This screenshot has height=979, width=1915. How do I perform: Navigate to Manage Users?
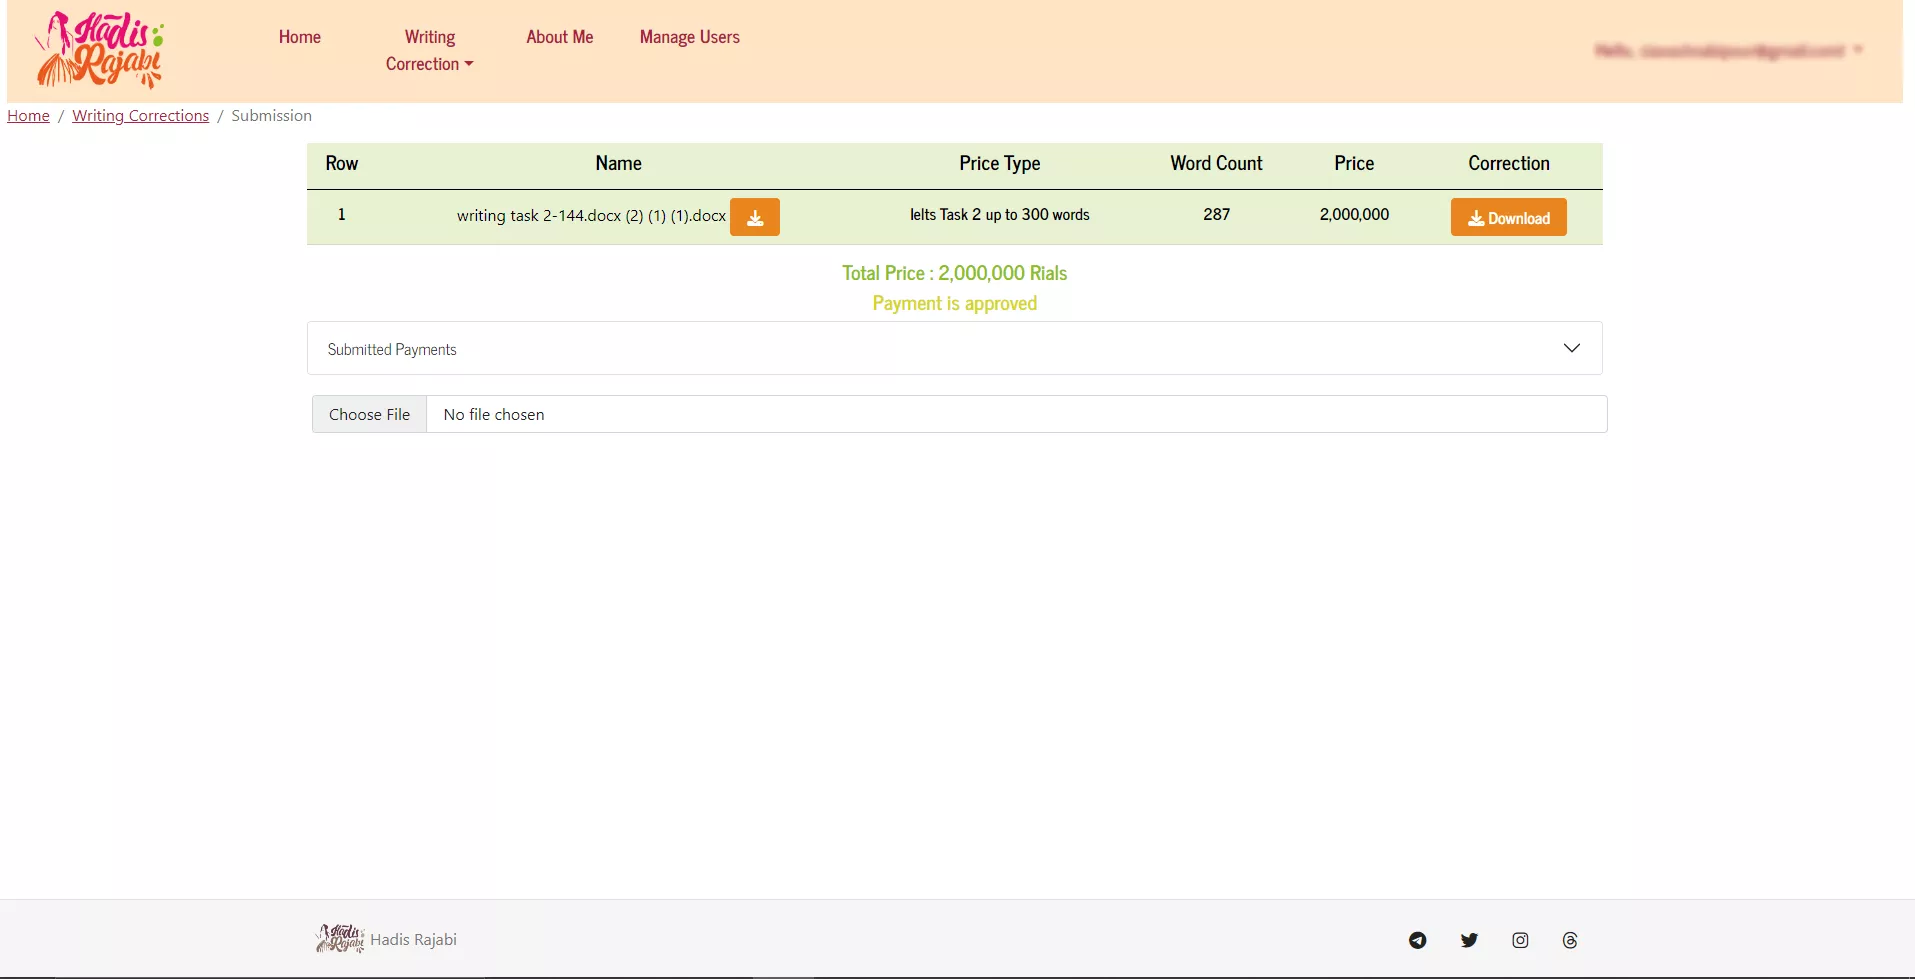(689, 37)
